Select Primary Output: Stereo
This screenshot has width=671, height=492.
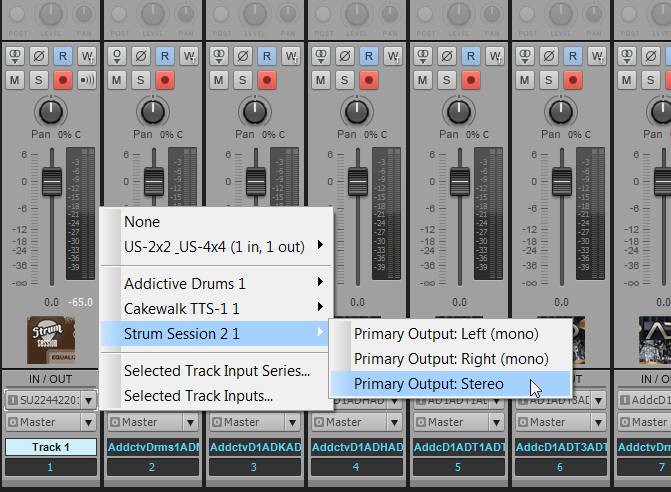tap(451, 384)
